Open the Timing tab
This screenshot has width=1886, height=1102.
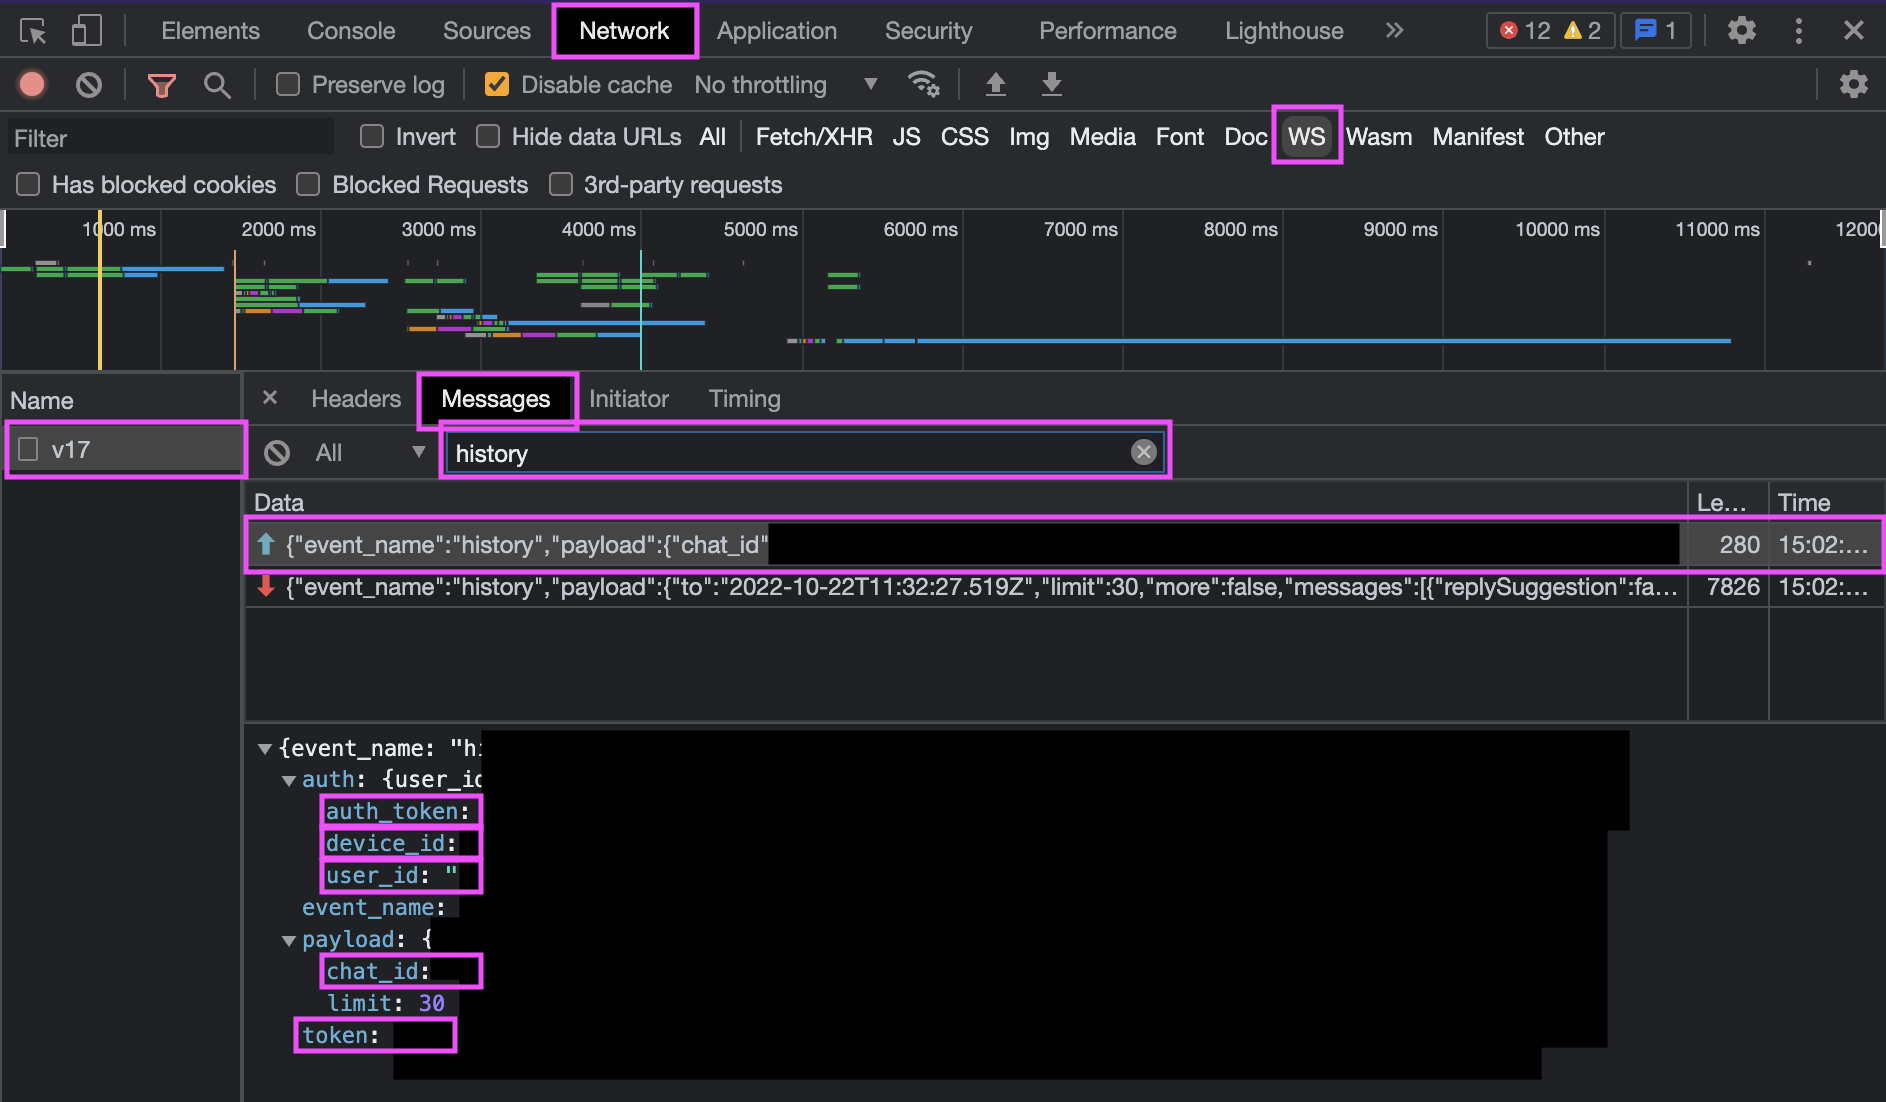(x=744, y=398)
